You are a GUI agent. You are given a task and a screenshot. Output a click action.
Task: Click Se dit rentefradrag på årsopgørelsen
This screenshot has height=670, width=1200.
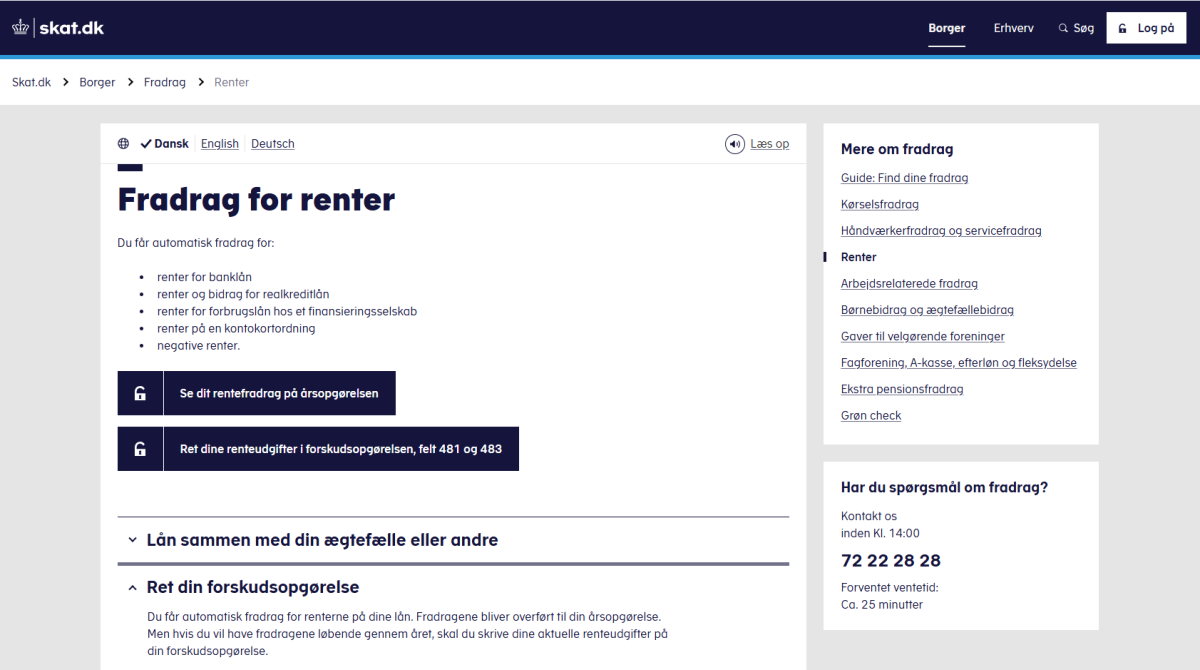[x=279, y=393]
